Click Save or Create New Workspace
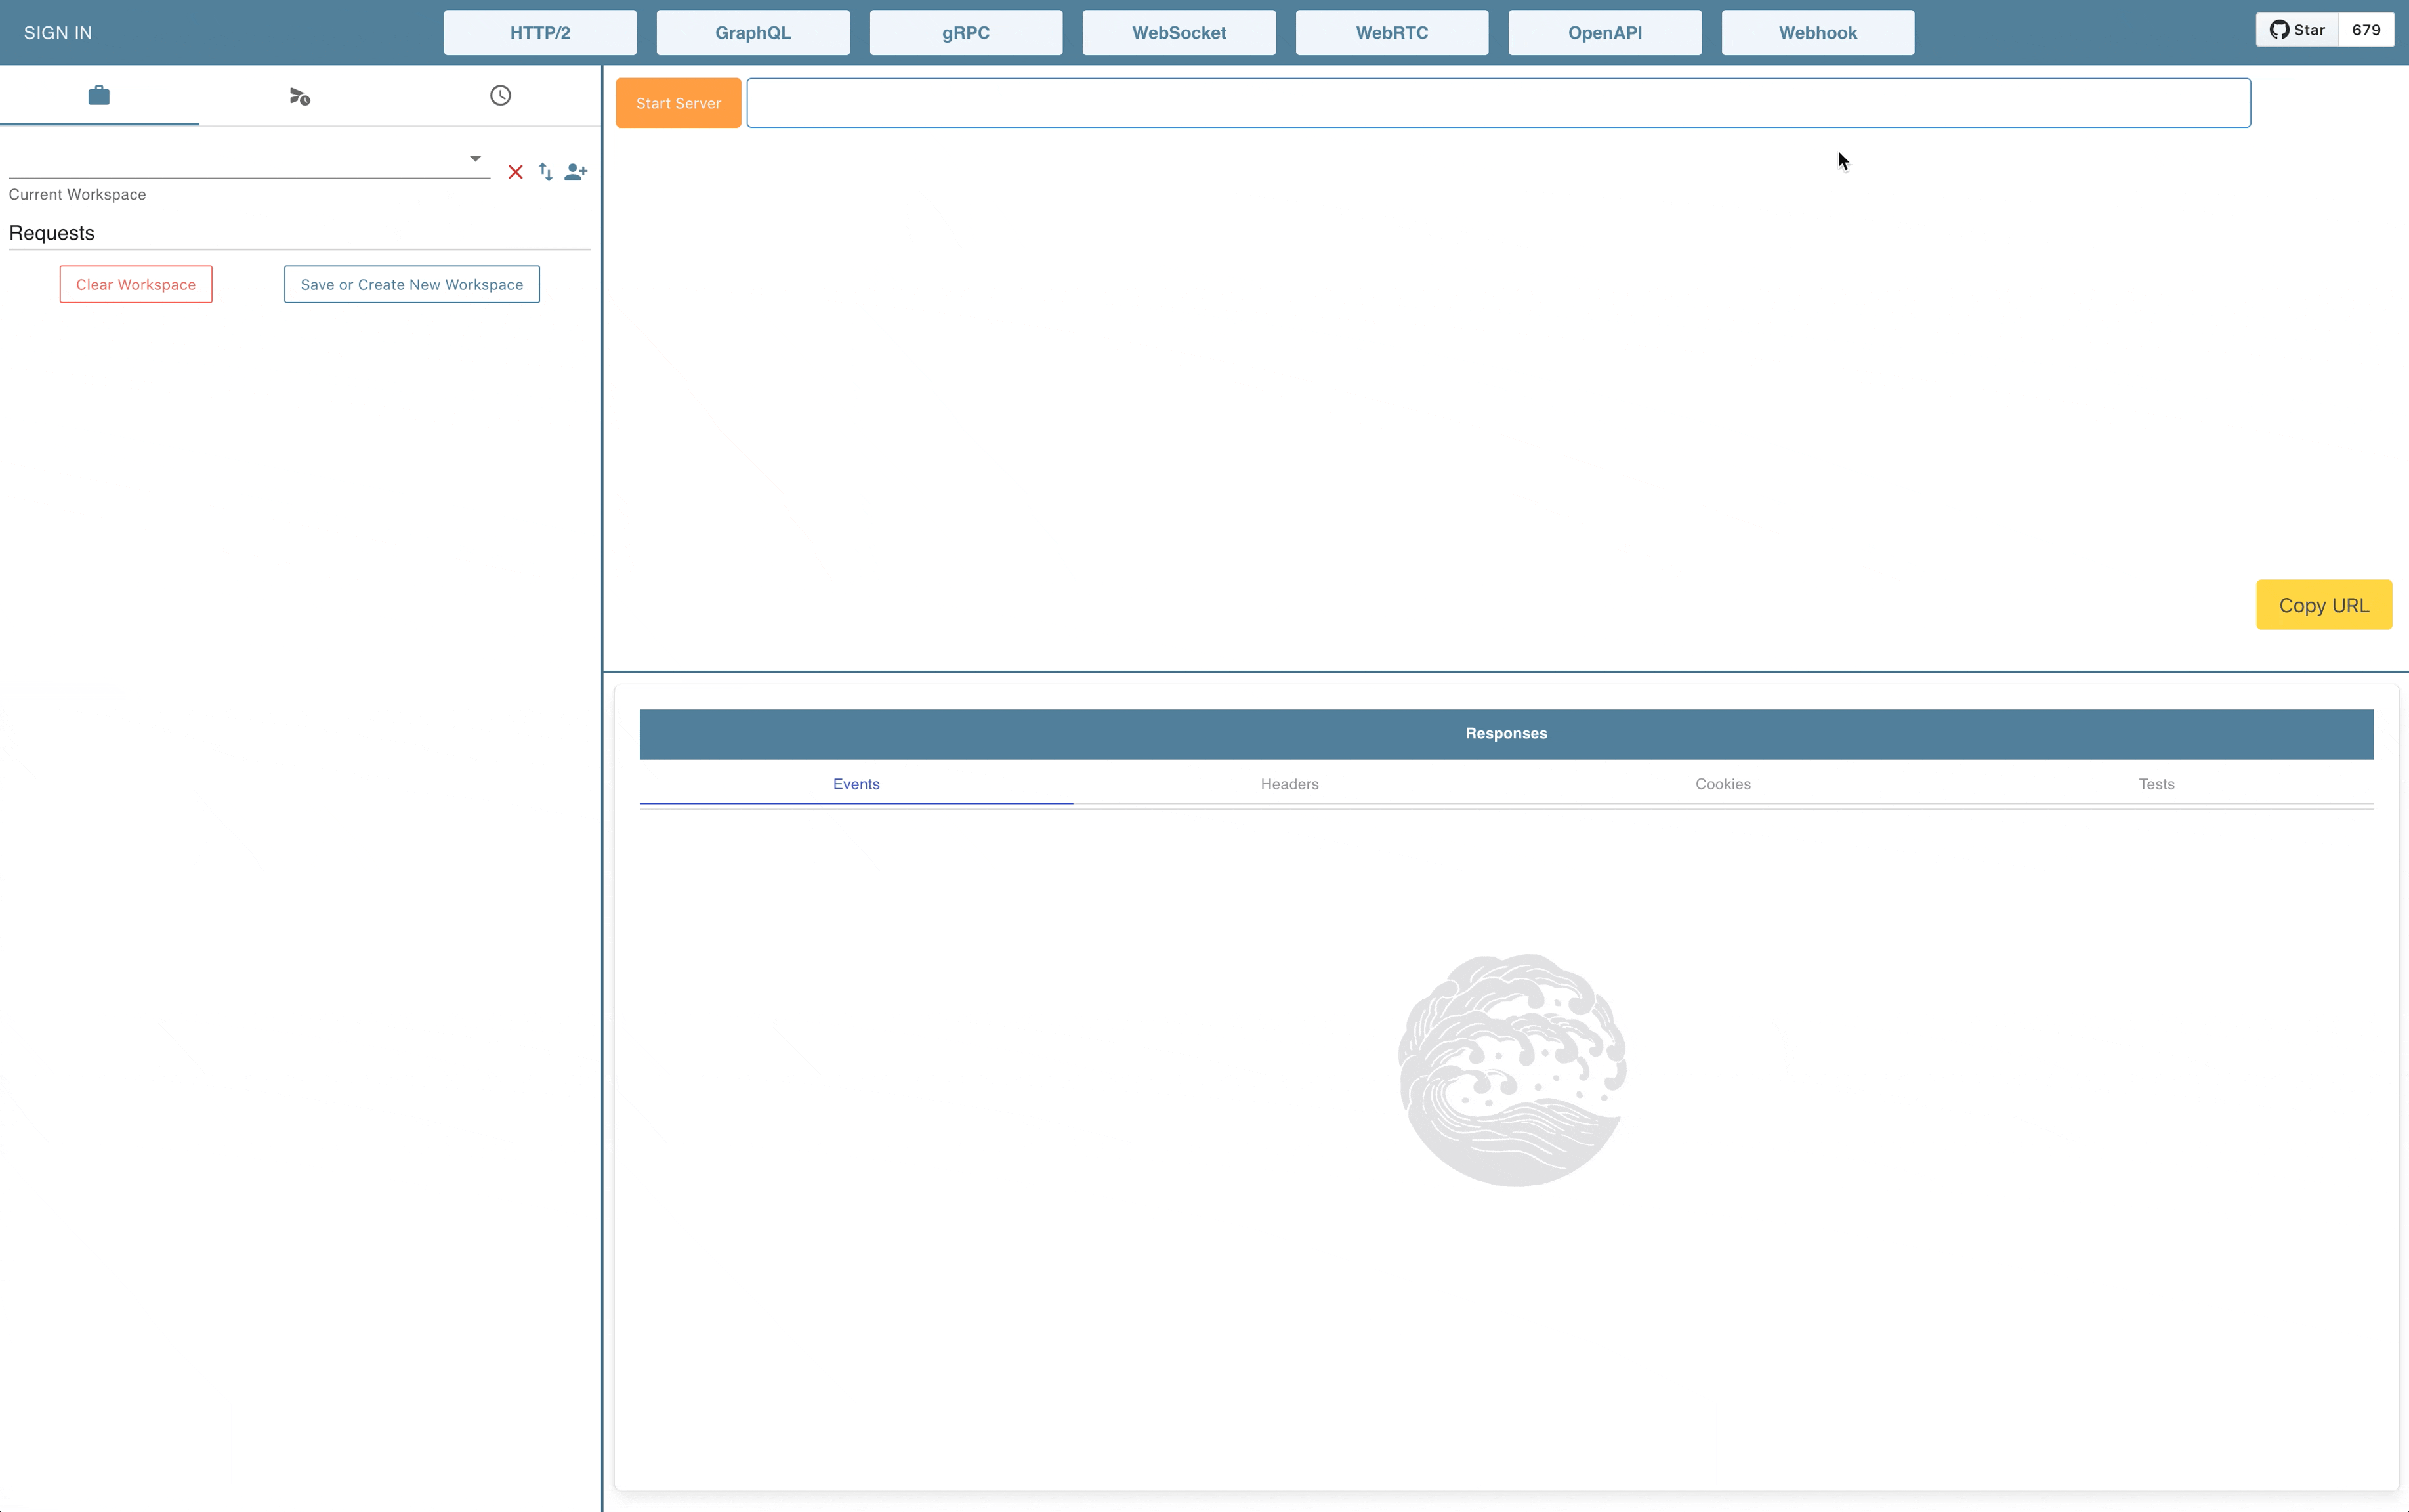Screen dimensions: 2409x1512 [x=412, y=284]
